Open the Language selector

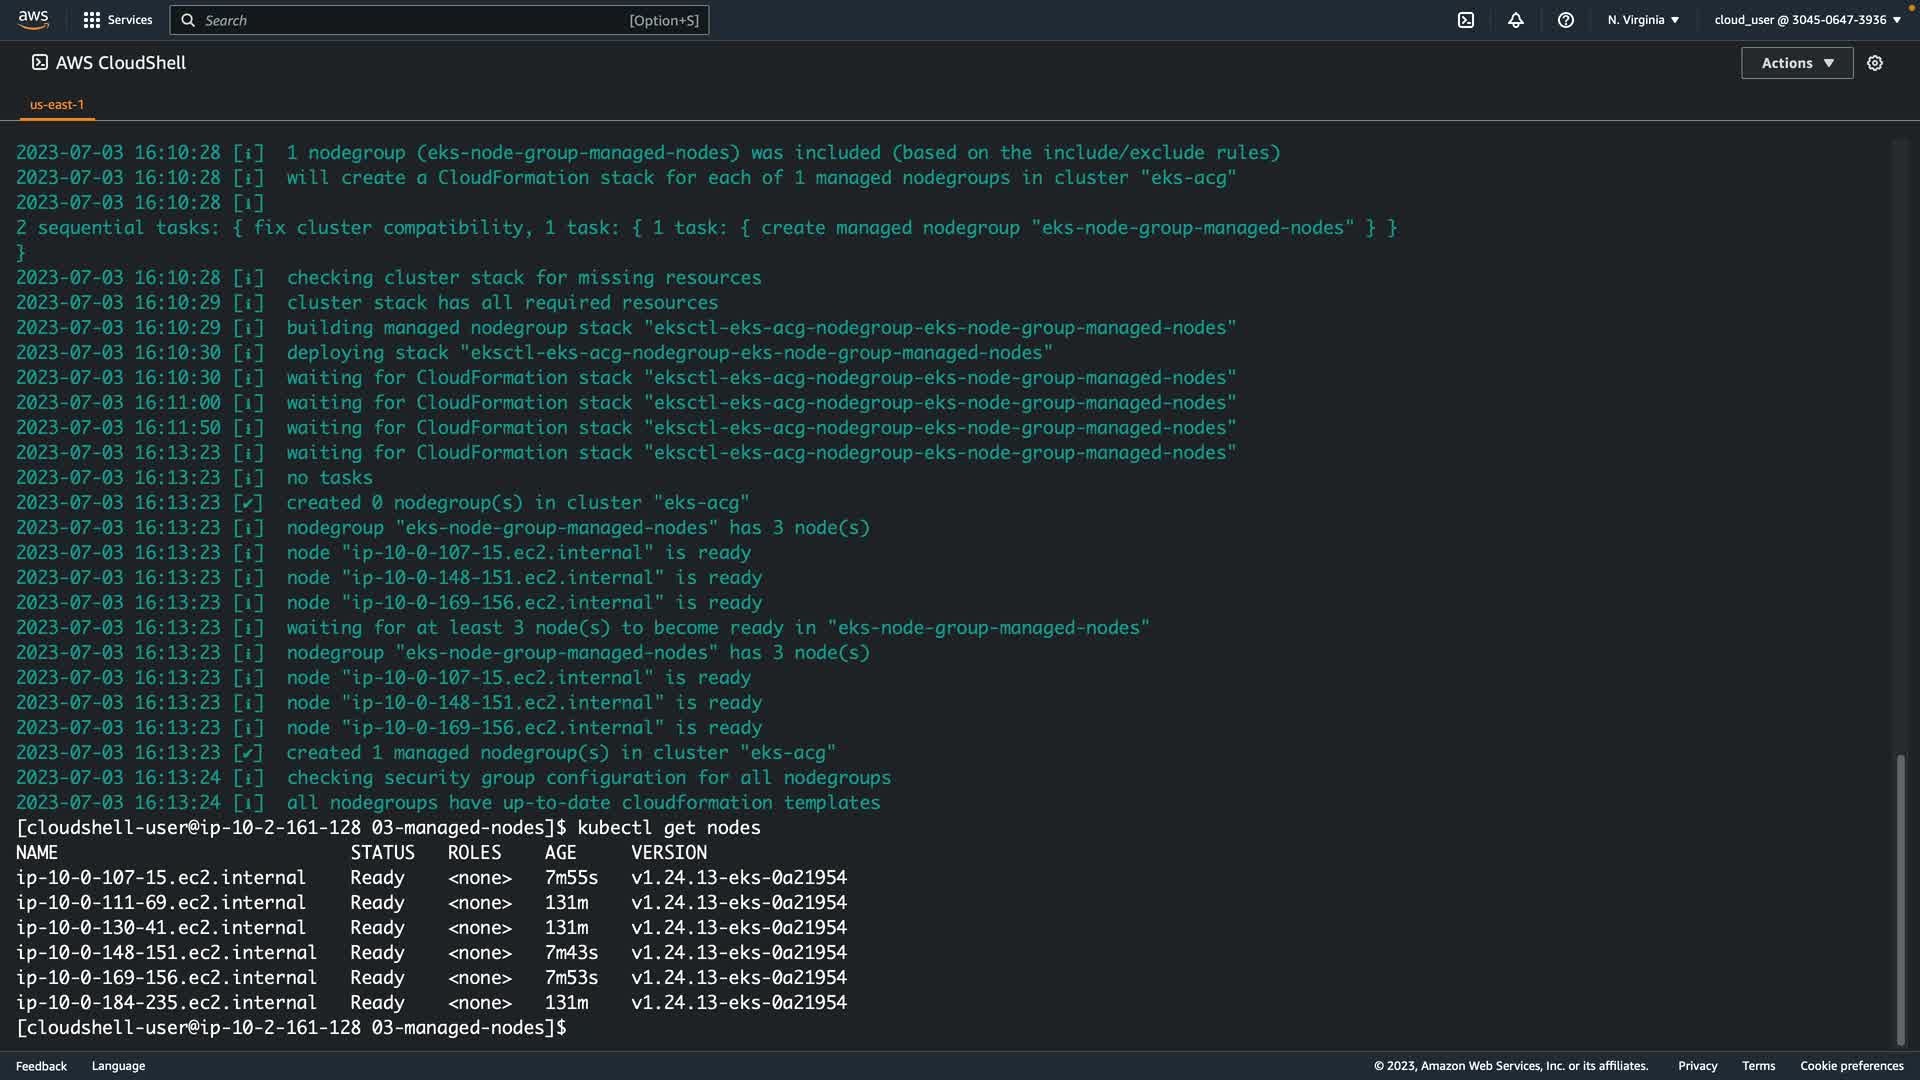pyautogui.click(x=118, y=1066)
